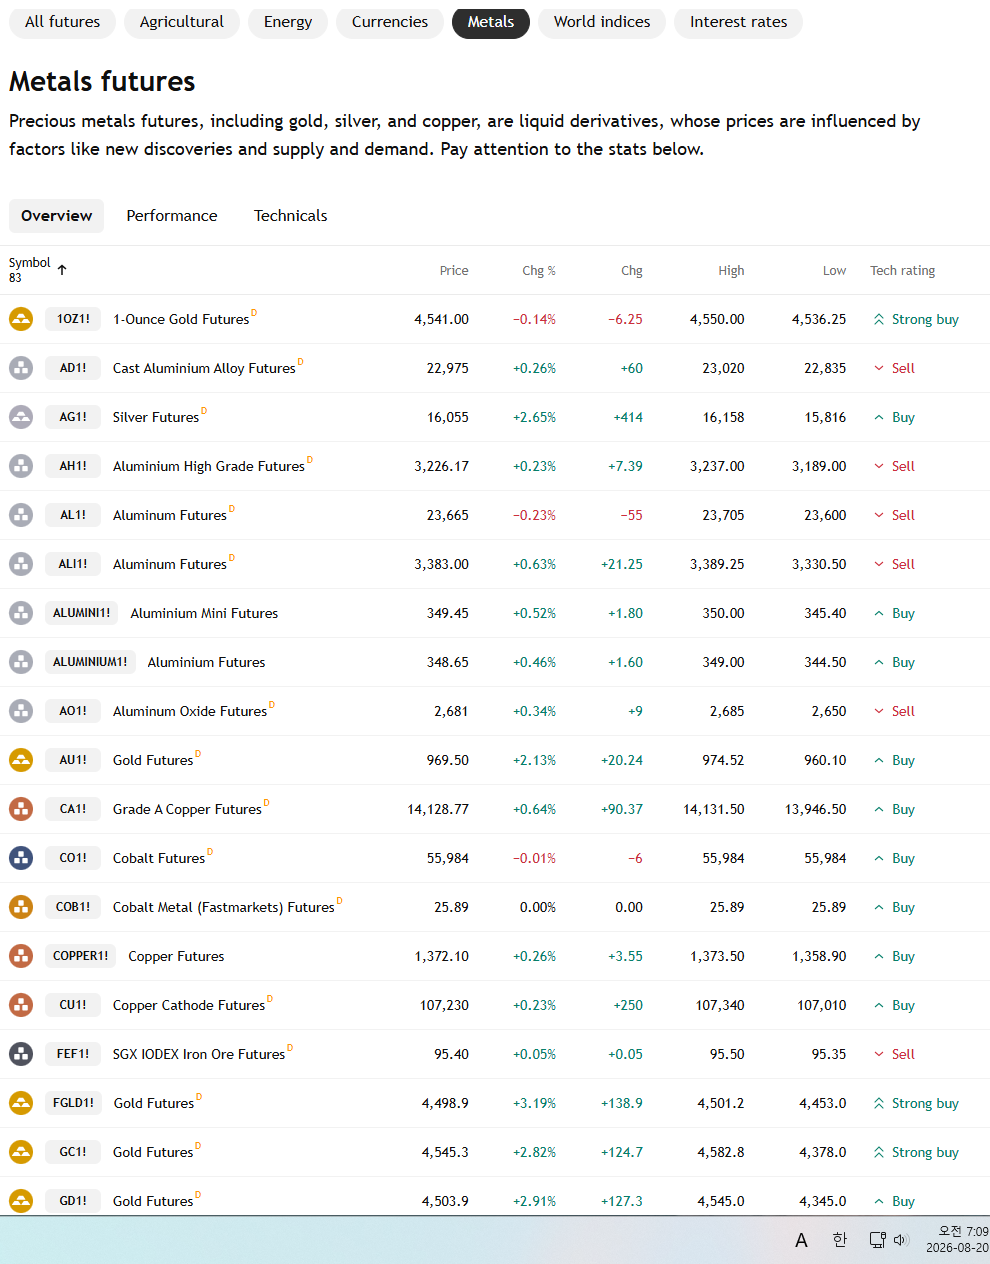Sort by the Tech rating column header
This screenshot has width=990, height=1264.
point(903,271)
